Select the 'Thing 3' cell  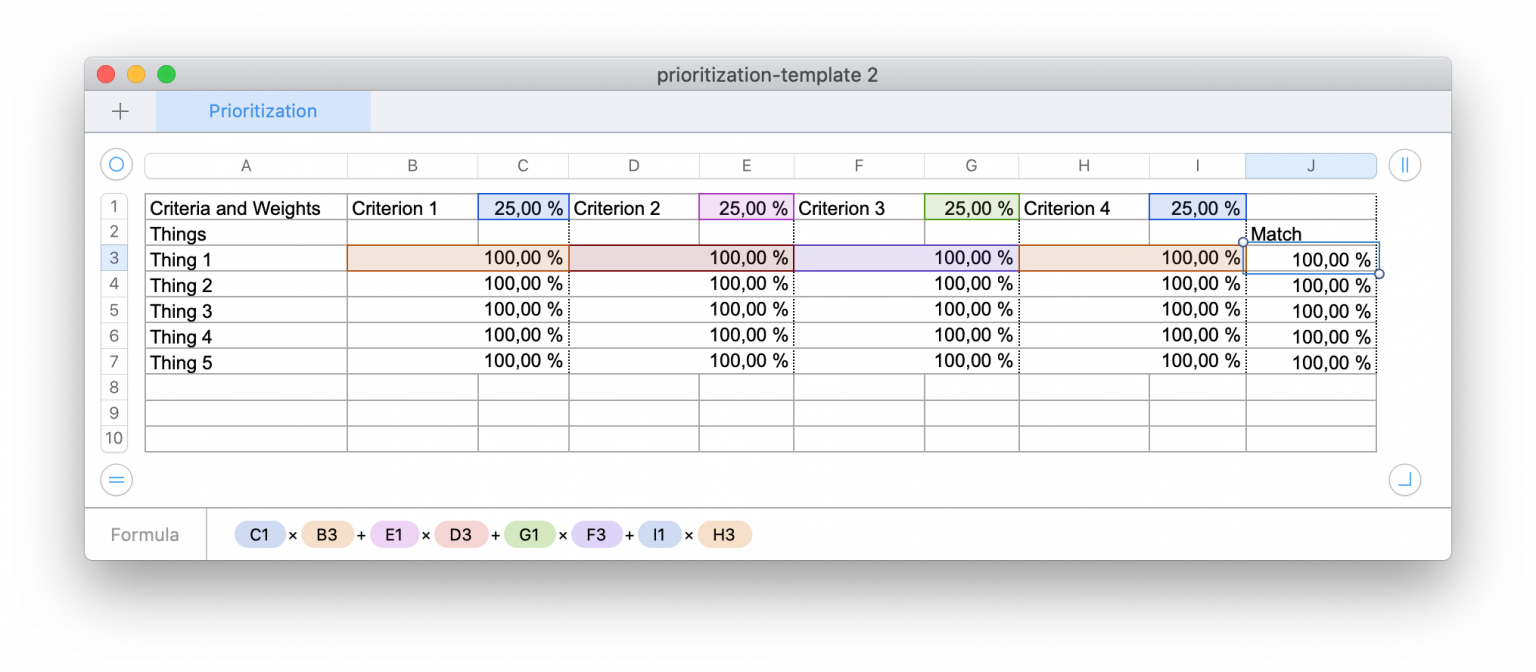click(246, 310)
